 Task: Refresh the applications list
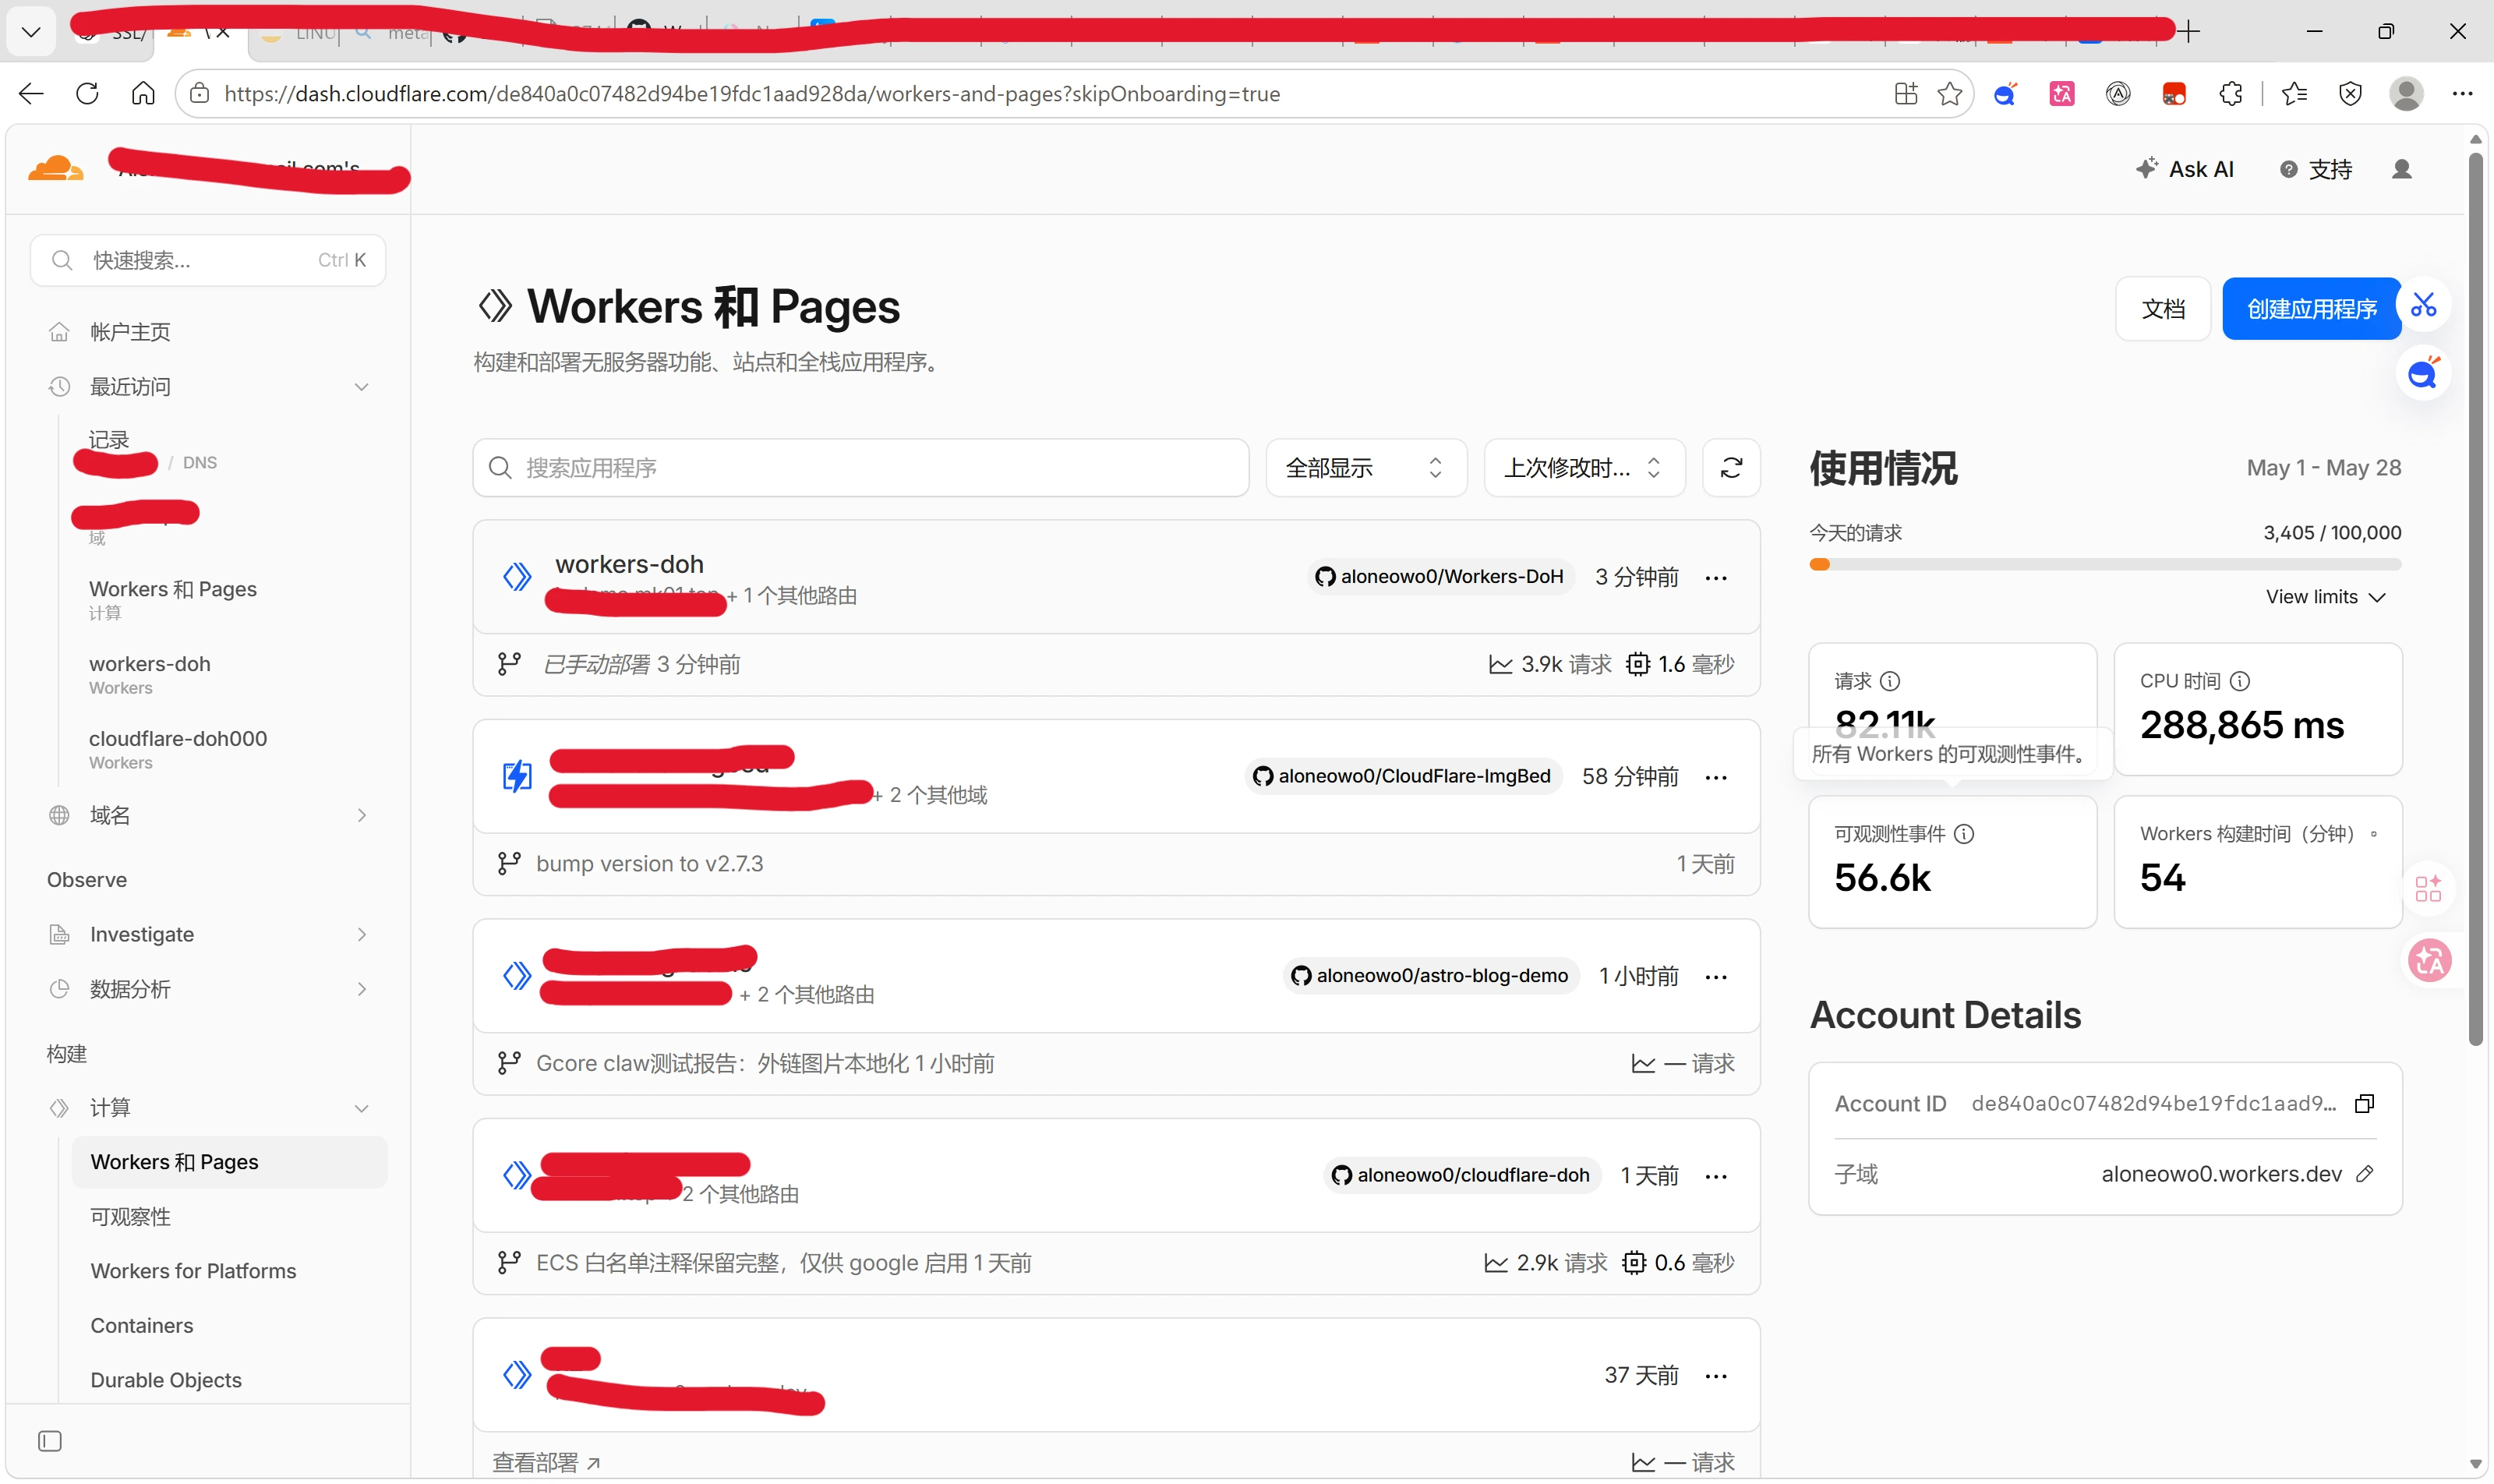pyautogui.click(x=1731, y=468)
